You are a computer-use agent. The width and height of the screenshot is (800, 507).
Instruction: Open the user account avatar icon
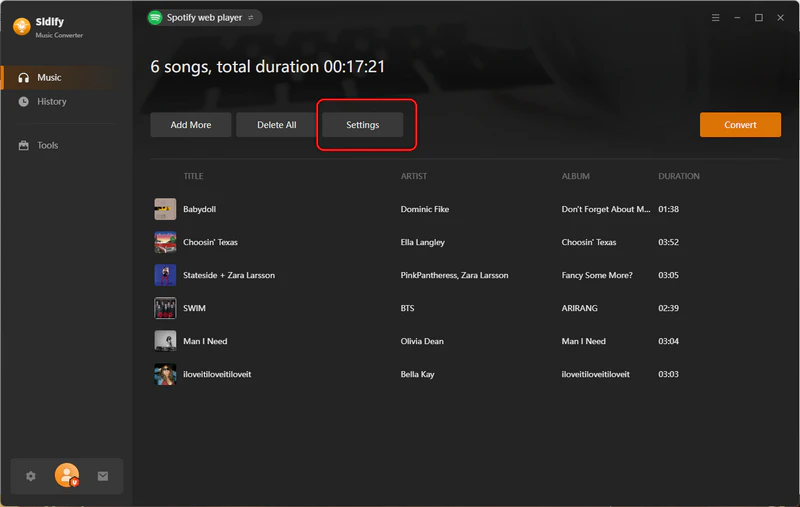(x=67, y=476)
